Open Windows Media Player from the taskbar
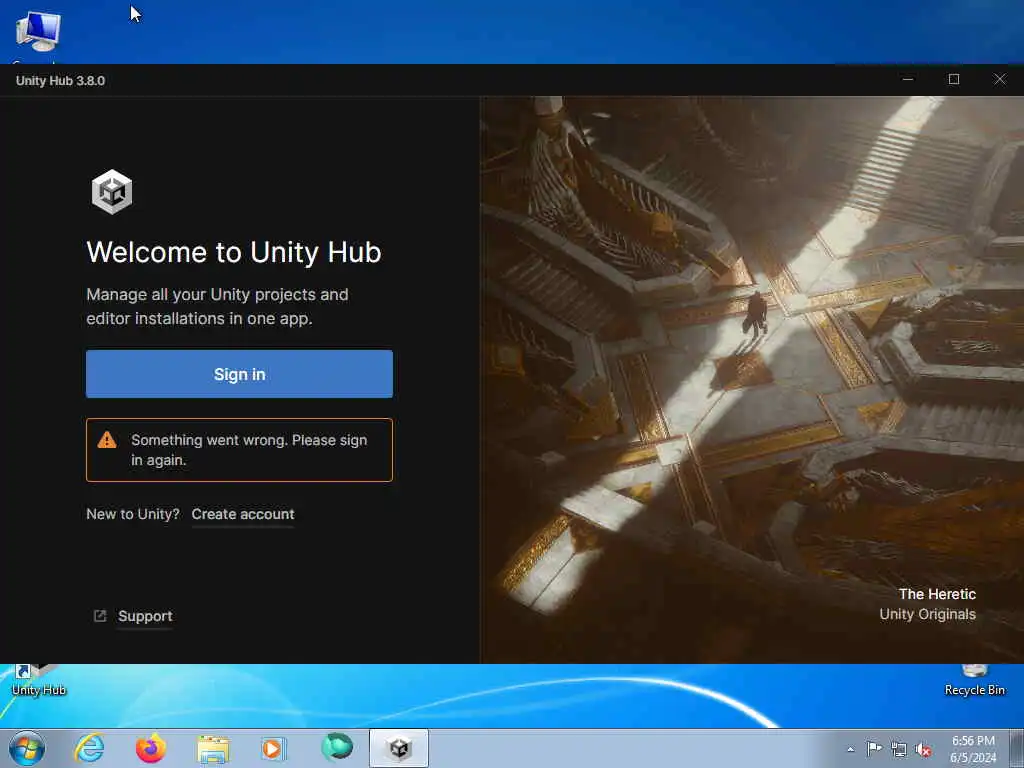 click(x=274, y=748)
